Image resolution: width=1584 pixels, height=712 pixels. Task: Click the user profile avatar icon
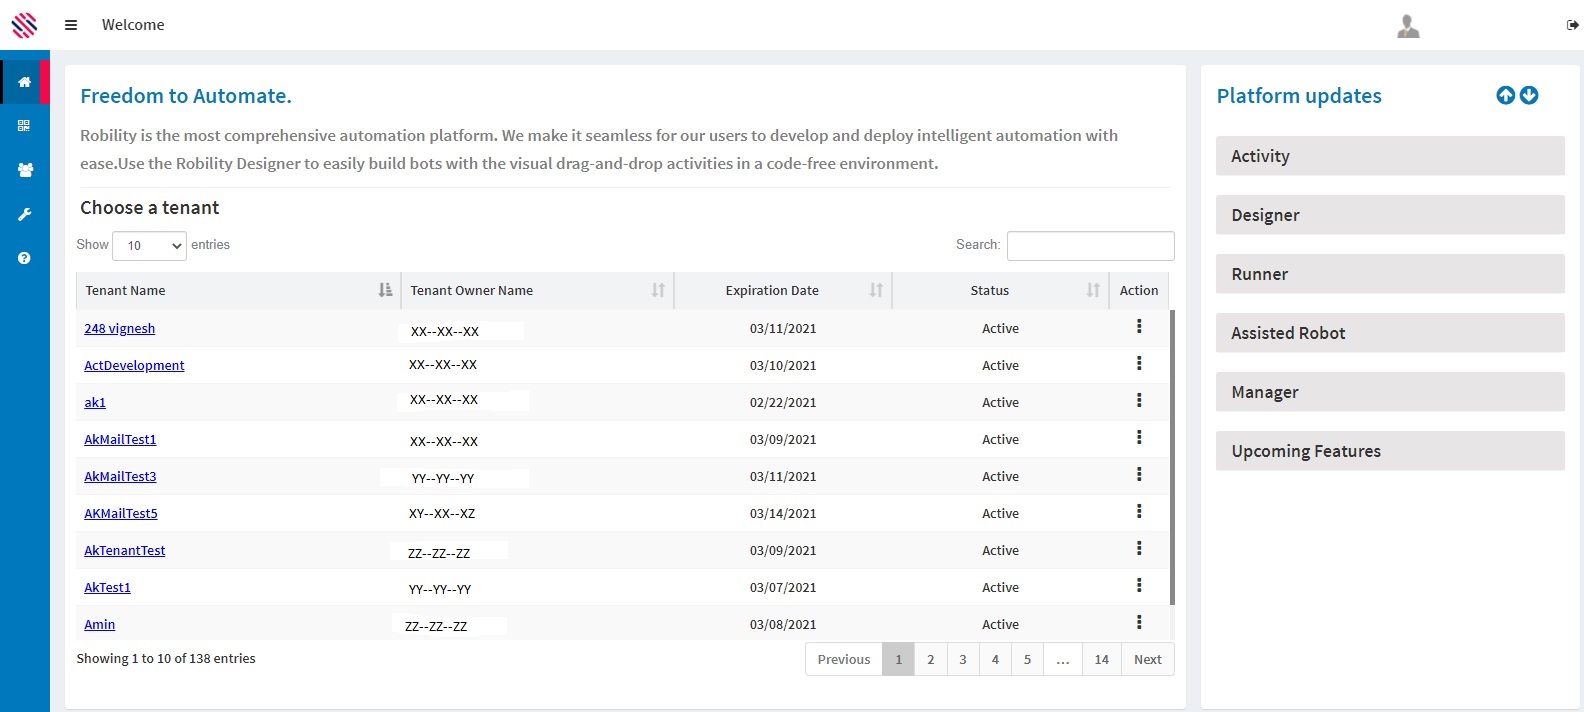[1408, 26]
